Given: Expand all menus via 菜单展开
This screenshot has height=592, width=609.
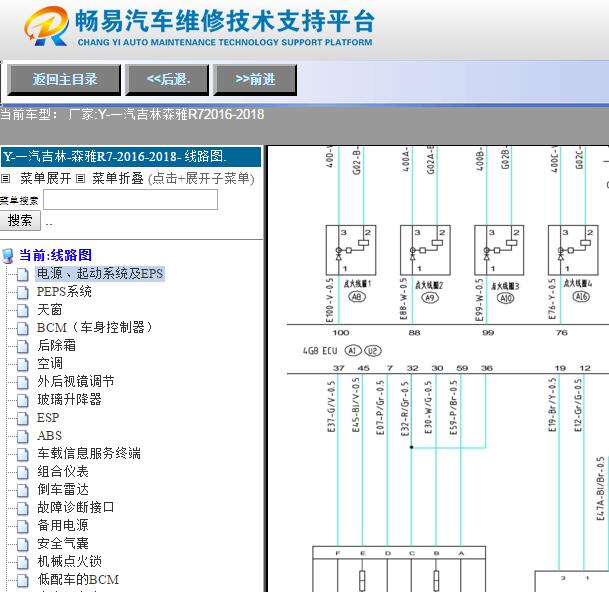Looking at the screenshot, I should (x=45, y=178).
